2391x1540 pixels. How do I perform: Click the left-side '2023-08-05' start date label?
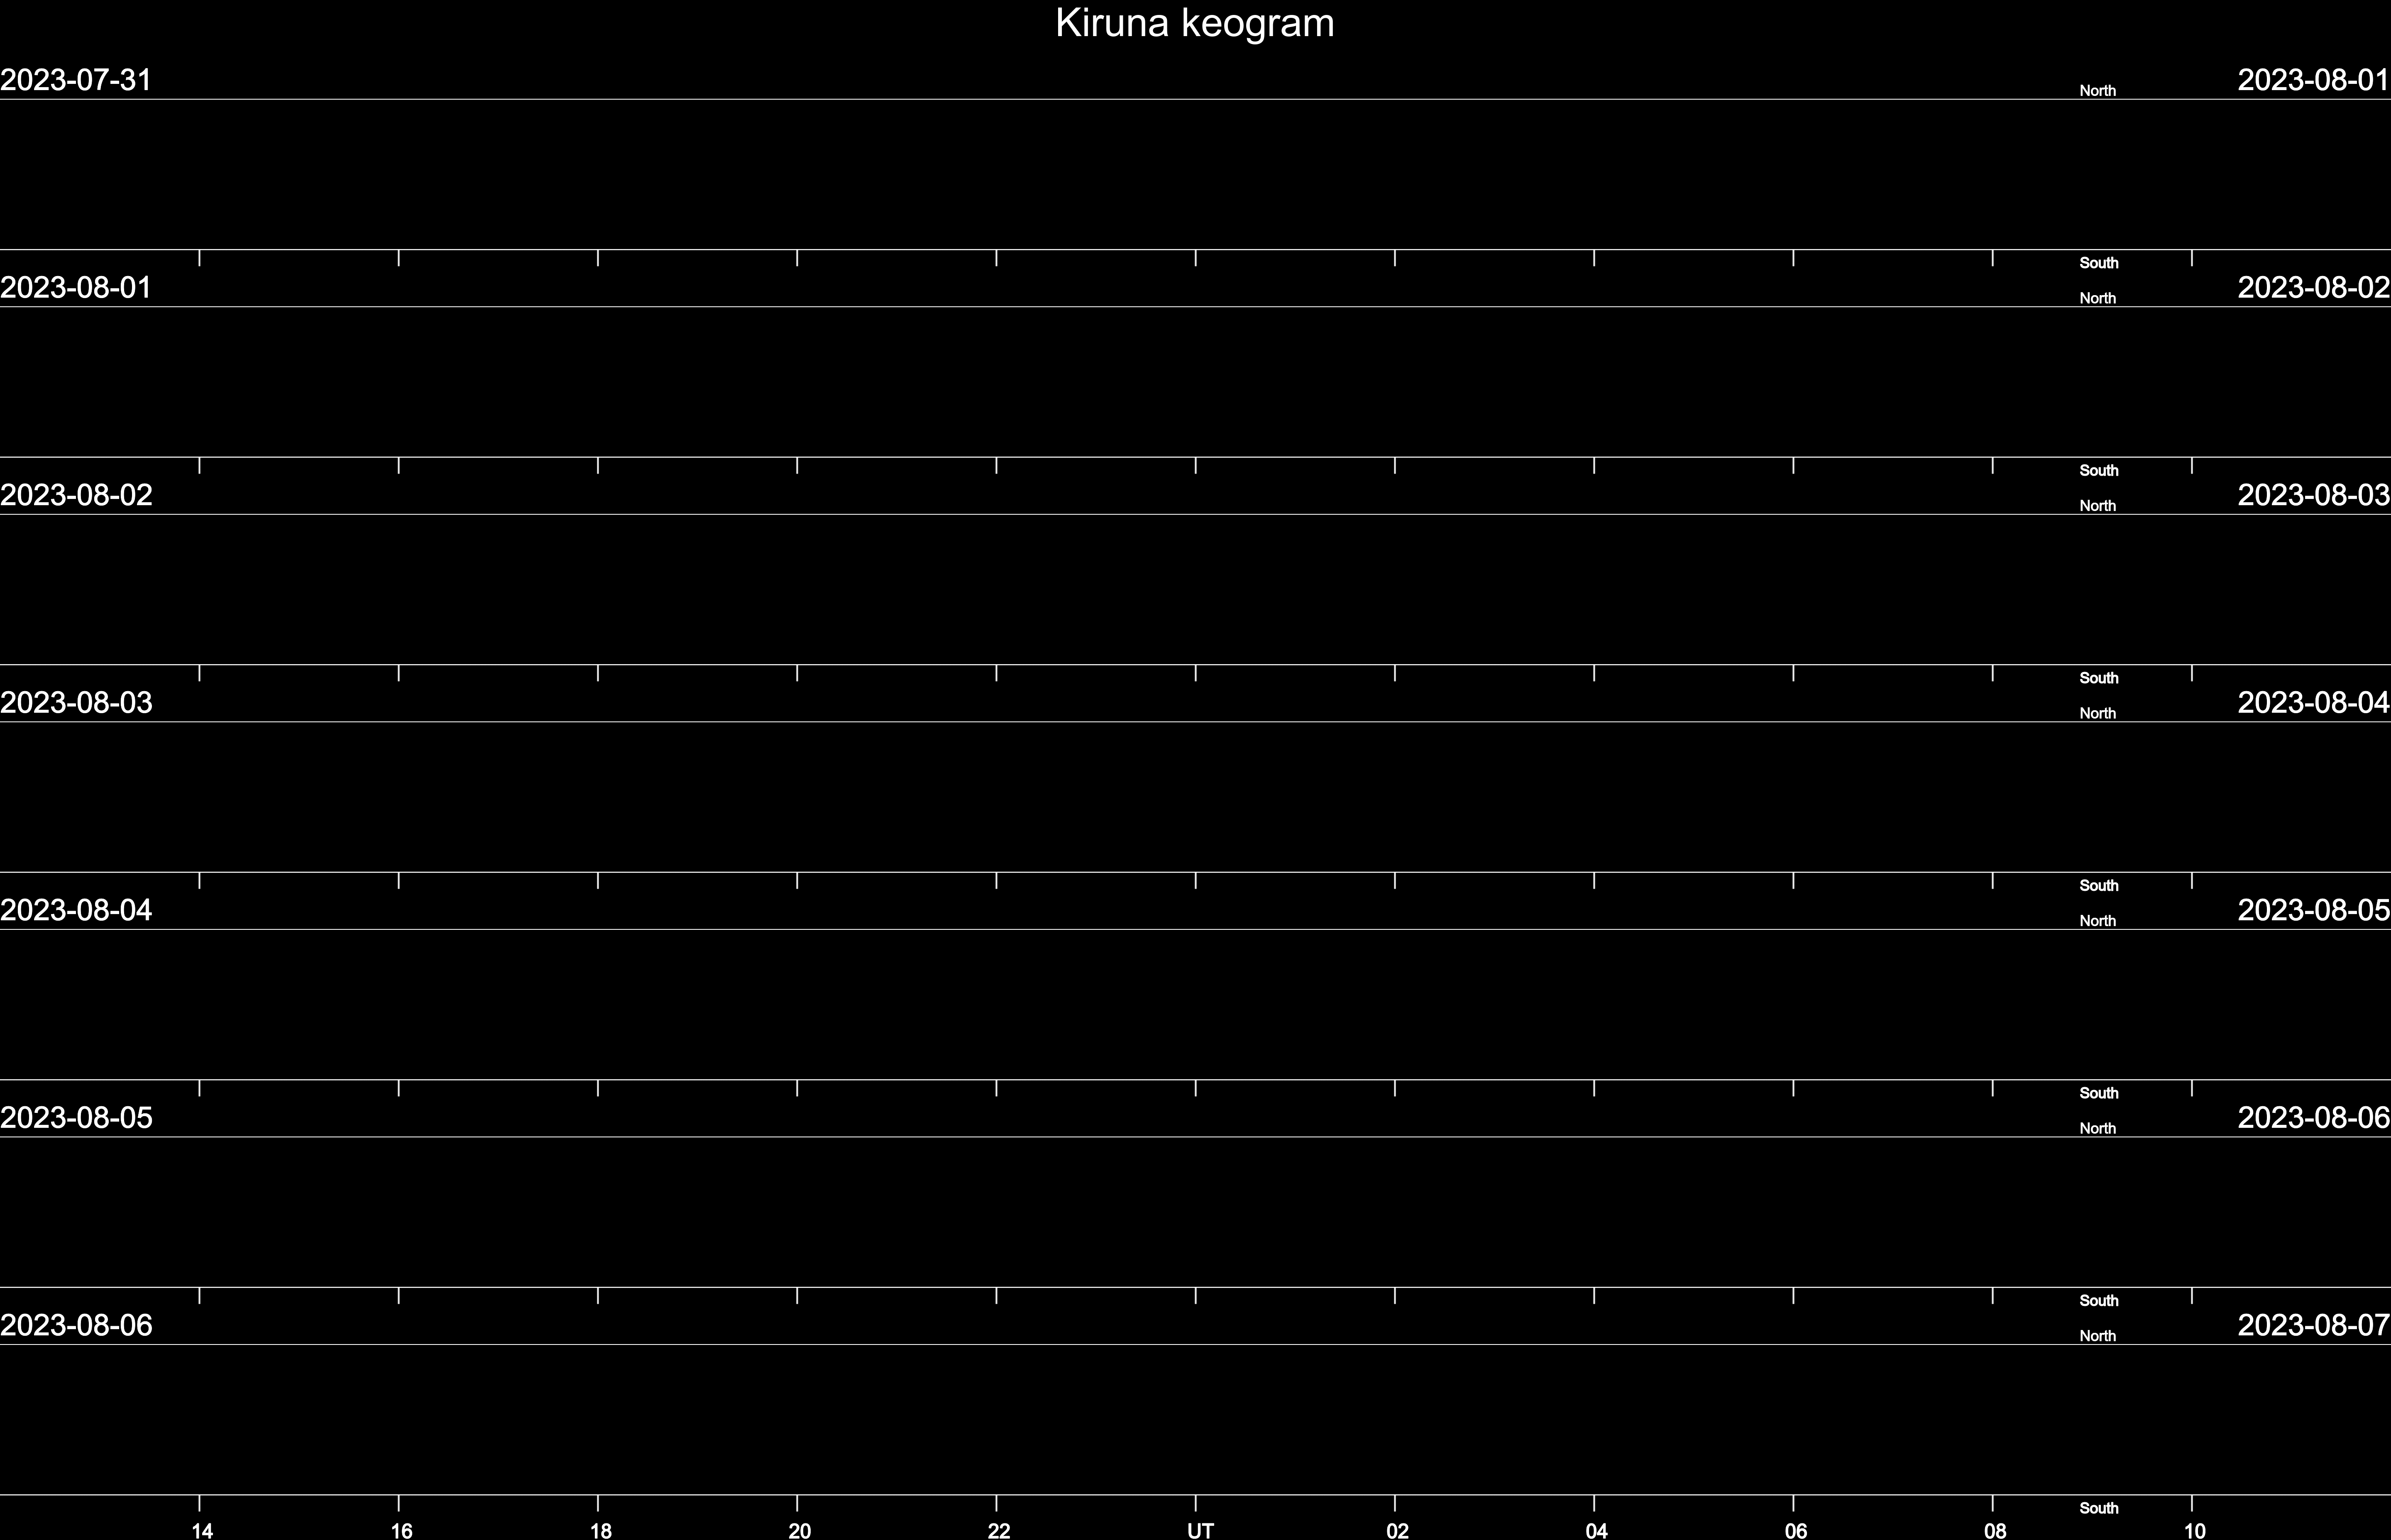coord(76,1118)
